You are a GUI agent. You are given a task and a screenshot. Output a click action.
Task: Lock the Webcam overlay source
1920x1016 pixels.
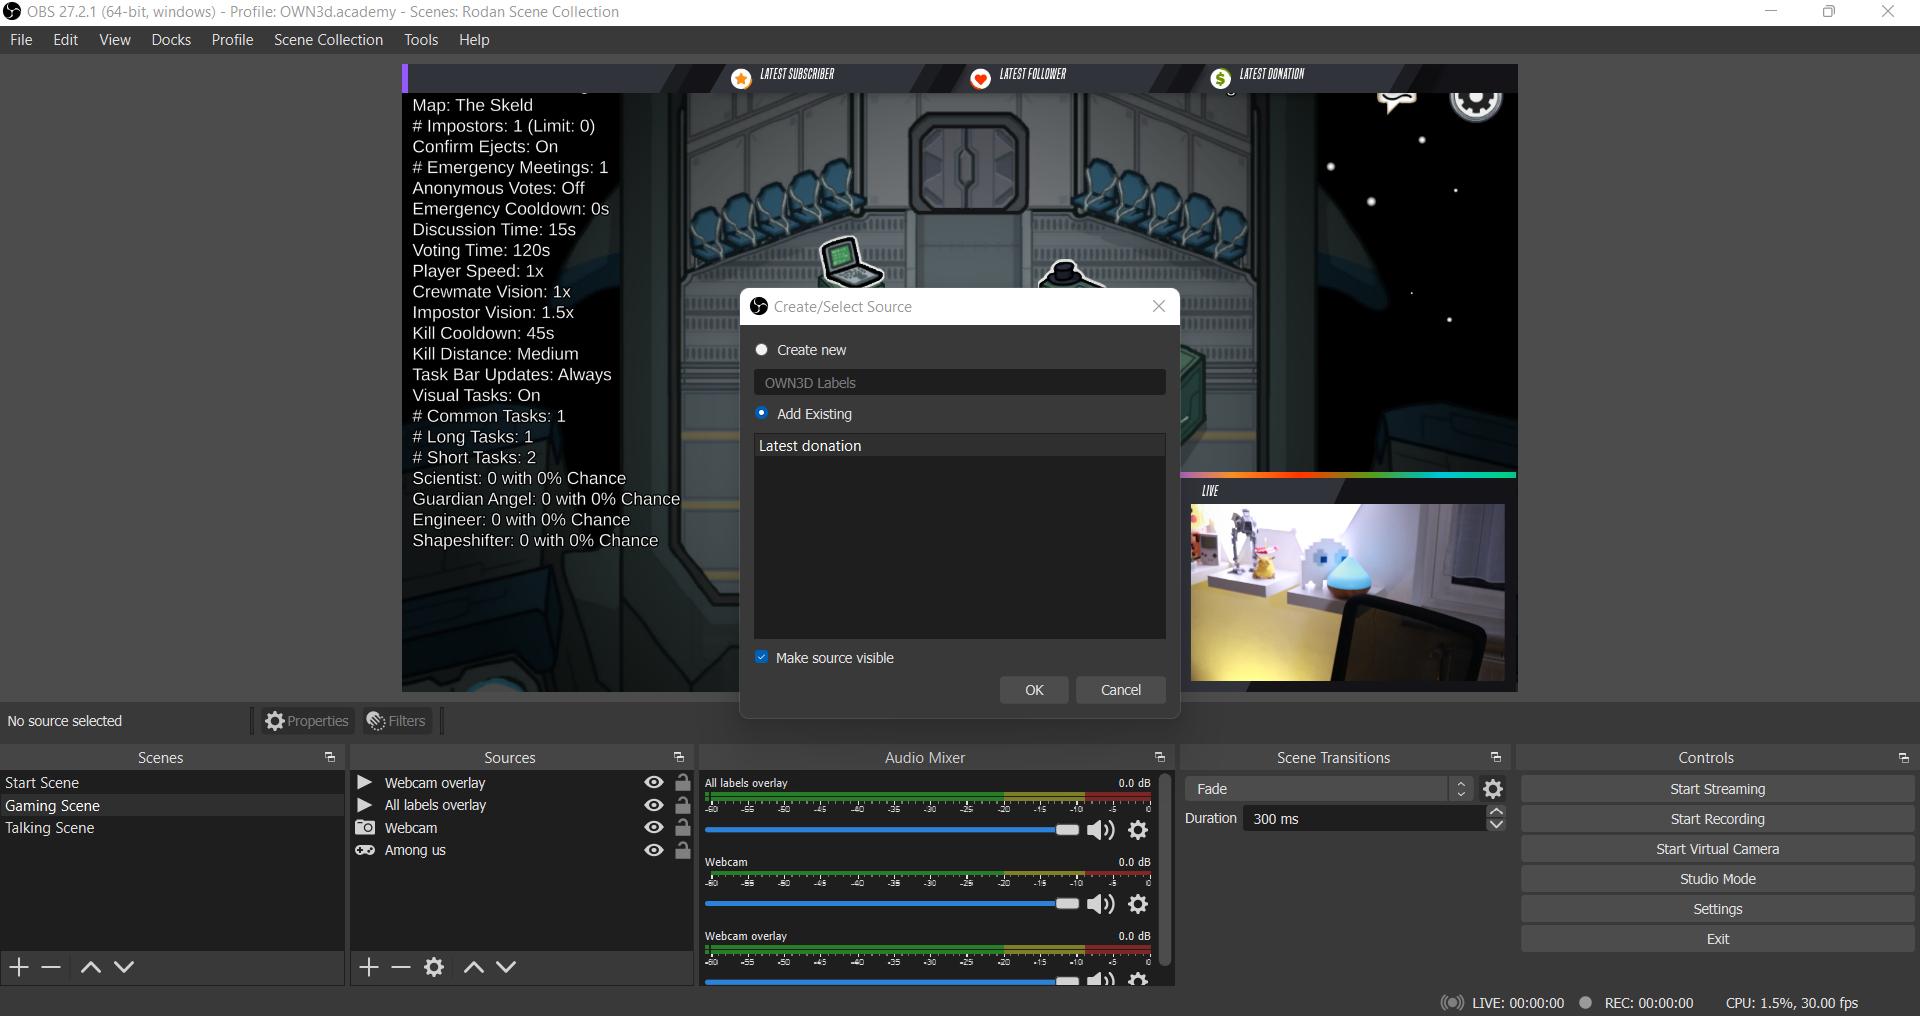[x=683, y=783]
